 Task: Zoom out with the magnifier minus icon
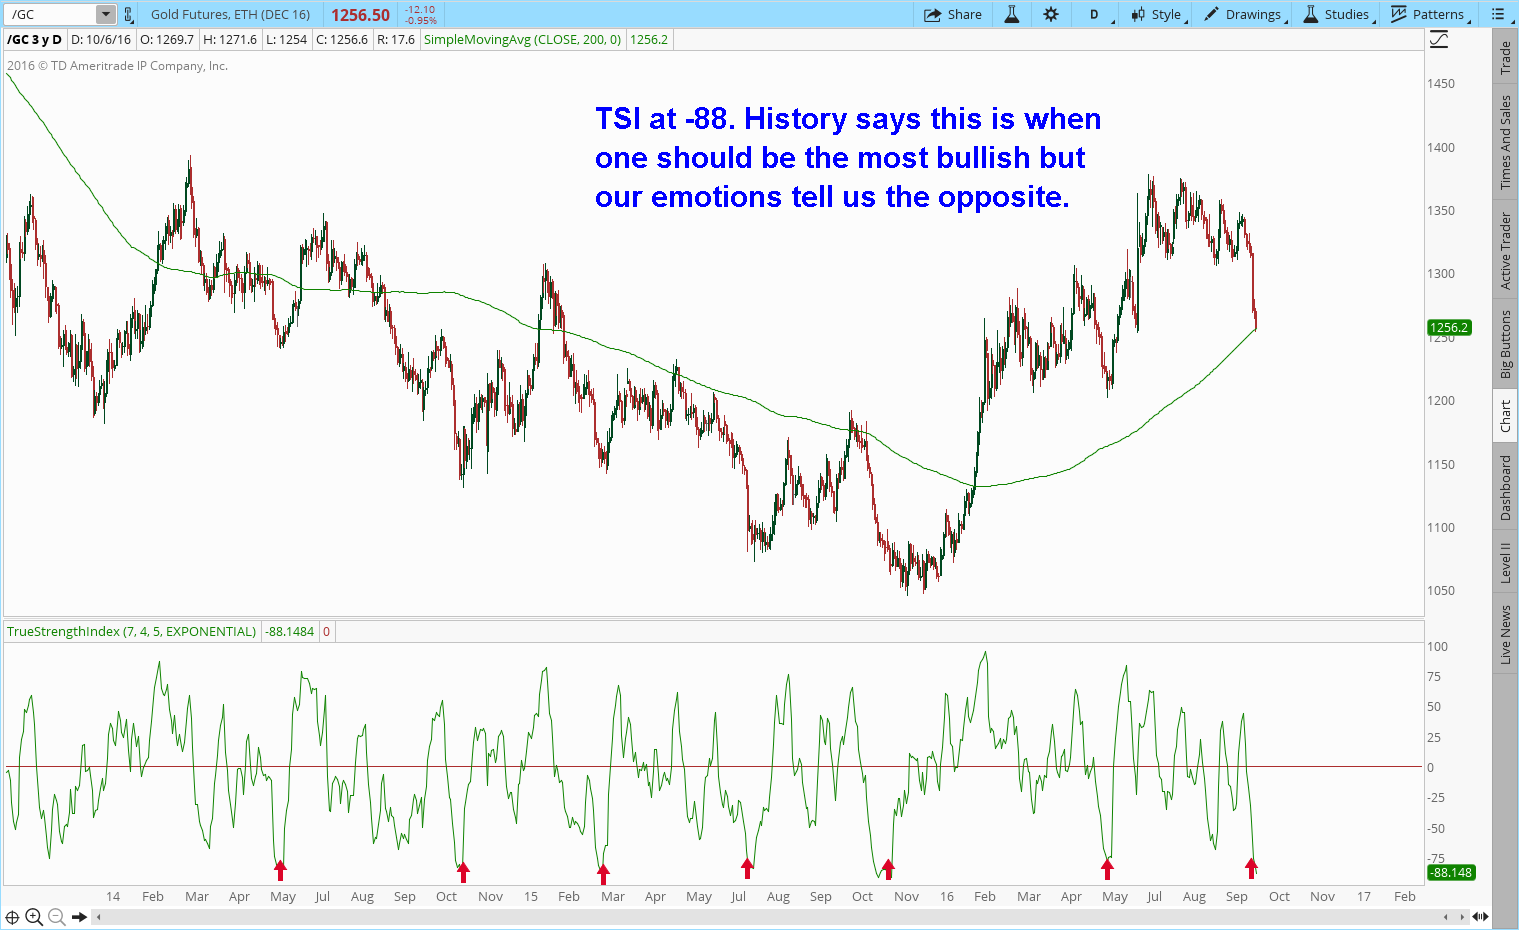56,917
